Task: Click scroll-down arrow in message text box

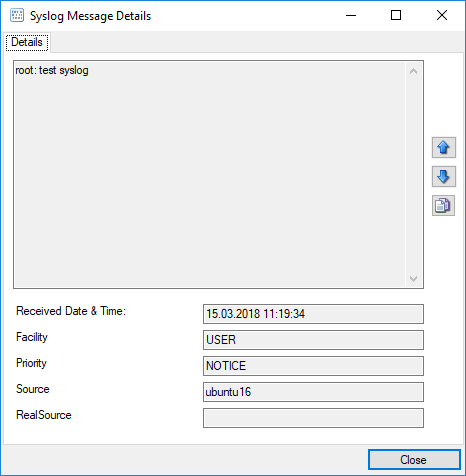Action: [413, 279]
